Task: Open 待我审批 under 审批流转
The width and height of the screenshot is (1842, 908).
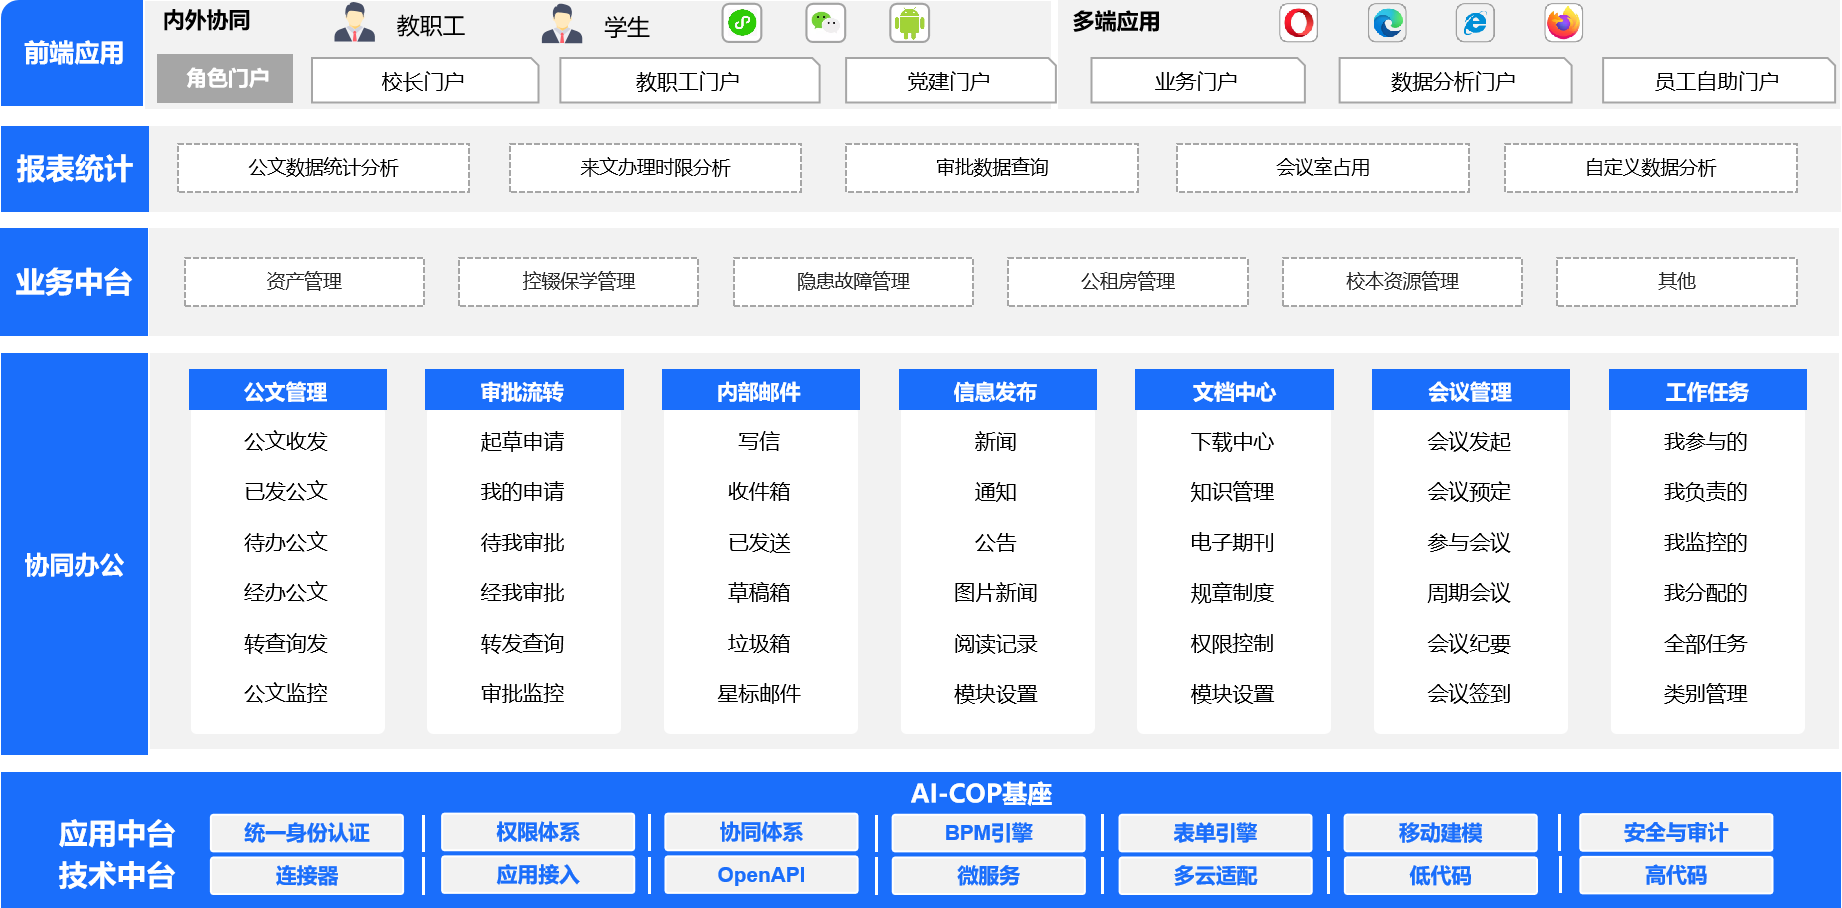Action: point(523,543)
